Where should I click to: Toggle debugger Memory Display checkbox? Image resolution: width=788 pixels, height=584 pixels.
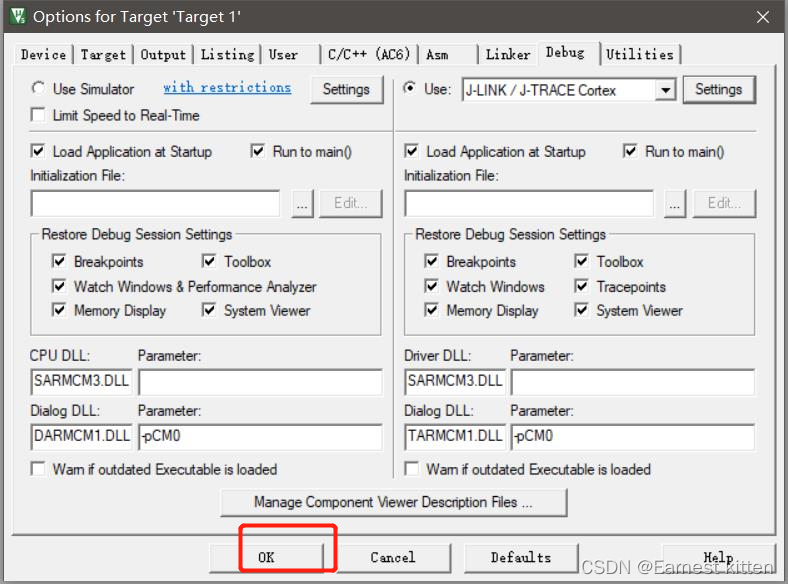tap(432, 310)
